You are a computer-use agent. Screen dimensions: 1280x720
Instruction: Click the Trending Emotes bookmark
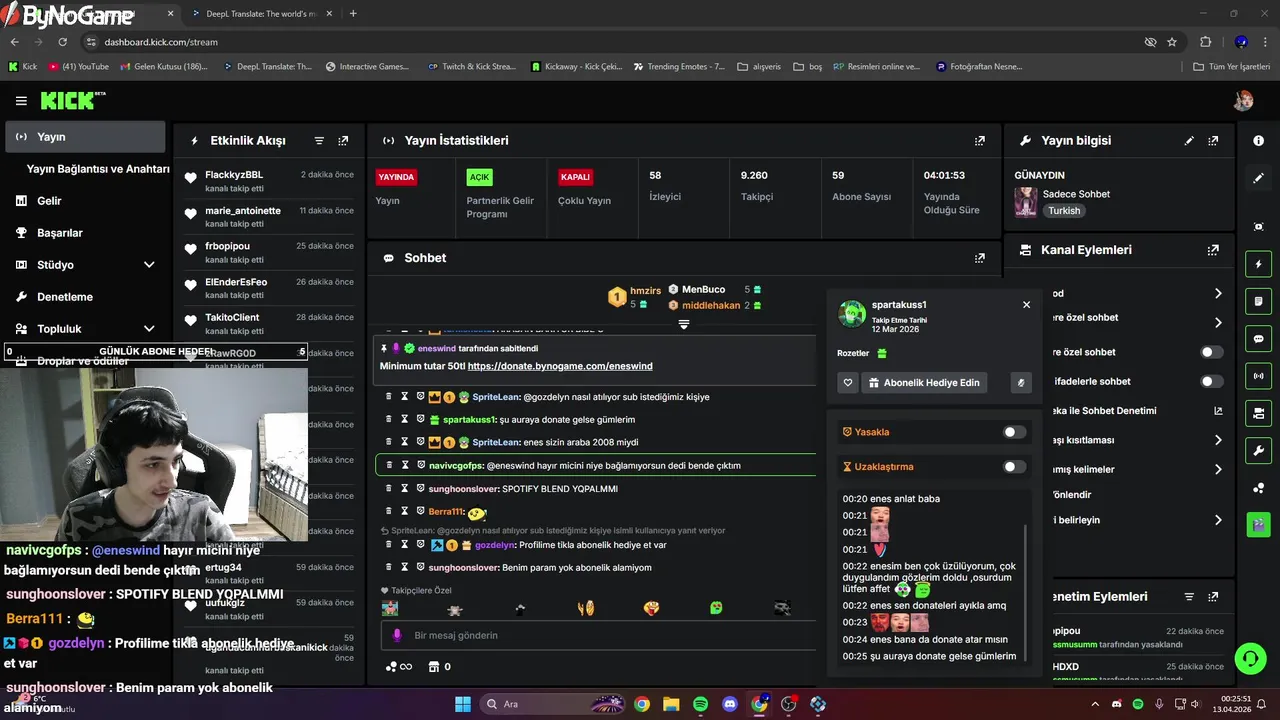[679, 67]
